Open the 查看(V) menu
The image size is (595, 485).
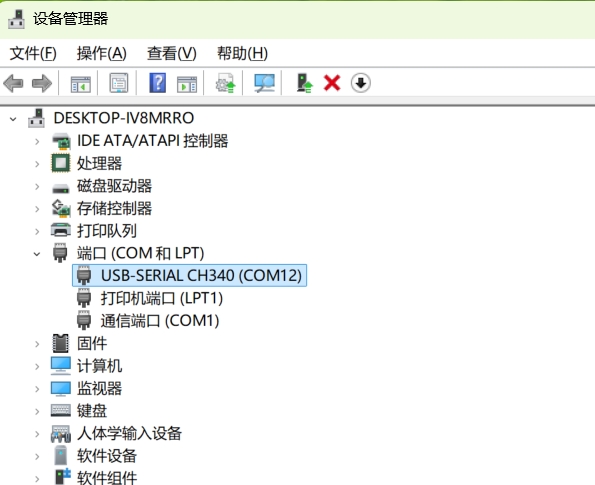[x=172, y=53]
